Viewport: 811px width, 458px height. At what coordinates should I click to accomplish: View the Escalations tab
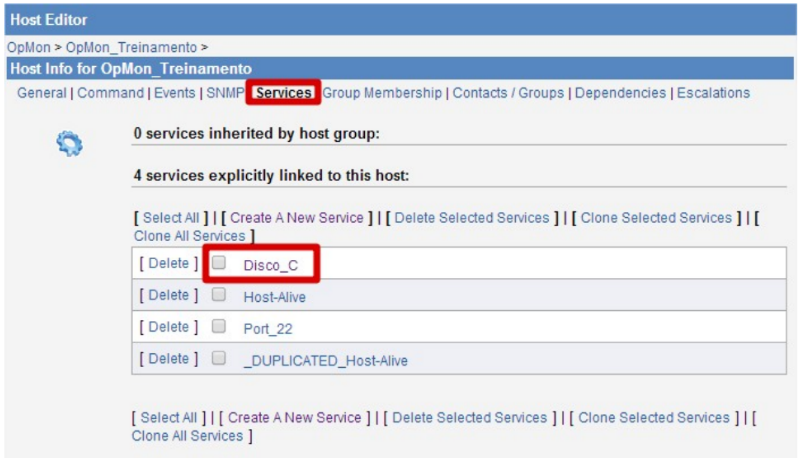pos(713,93)
